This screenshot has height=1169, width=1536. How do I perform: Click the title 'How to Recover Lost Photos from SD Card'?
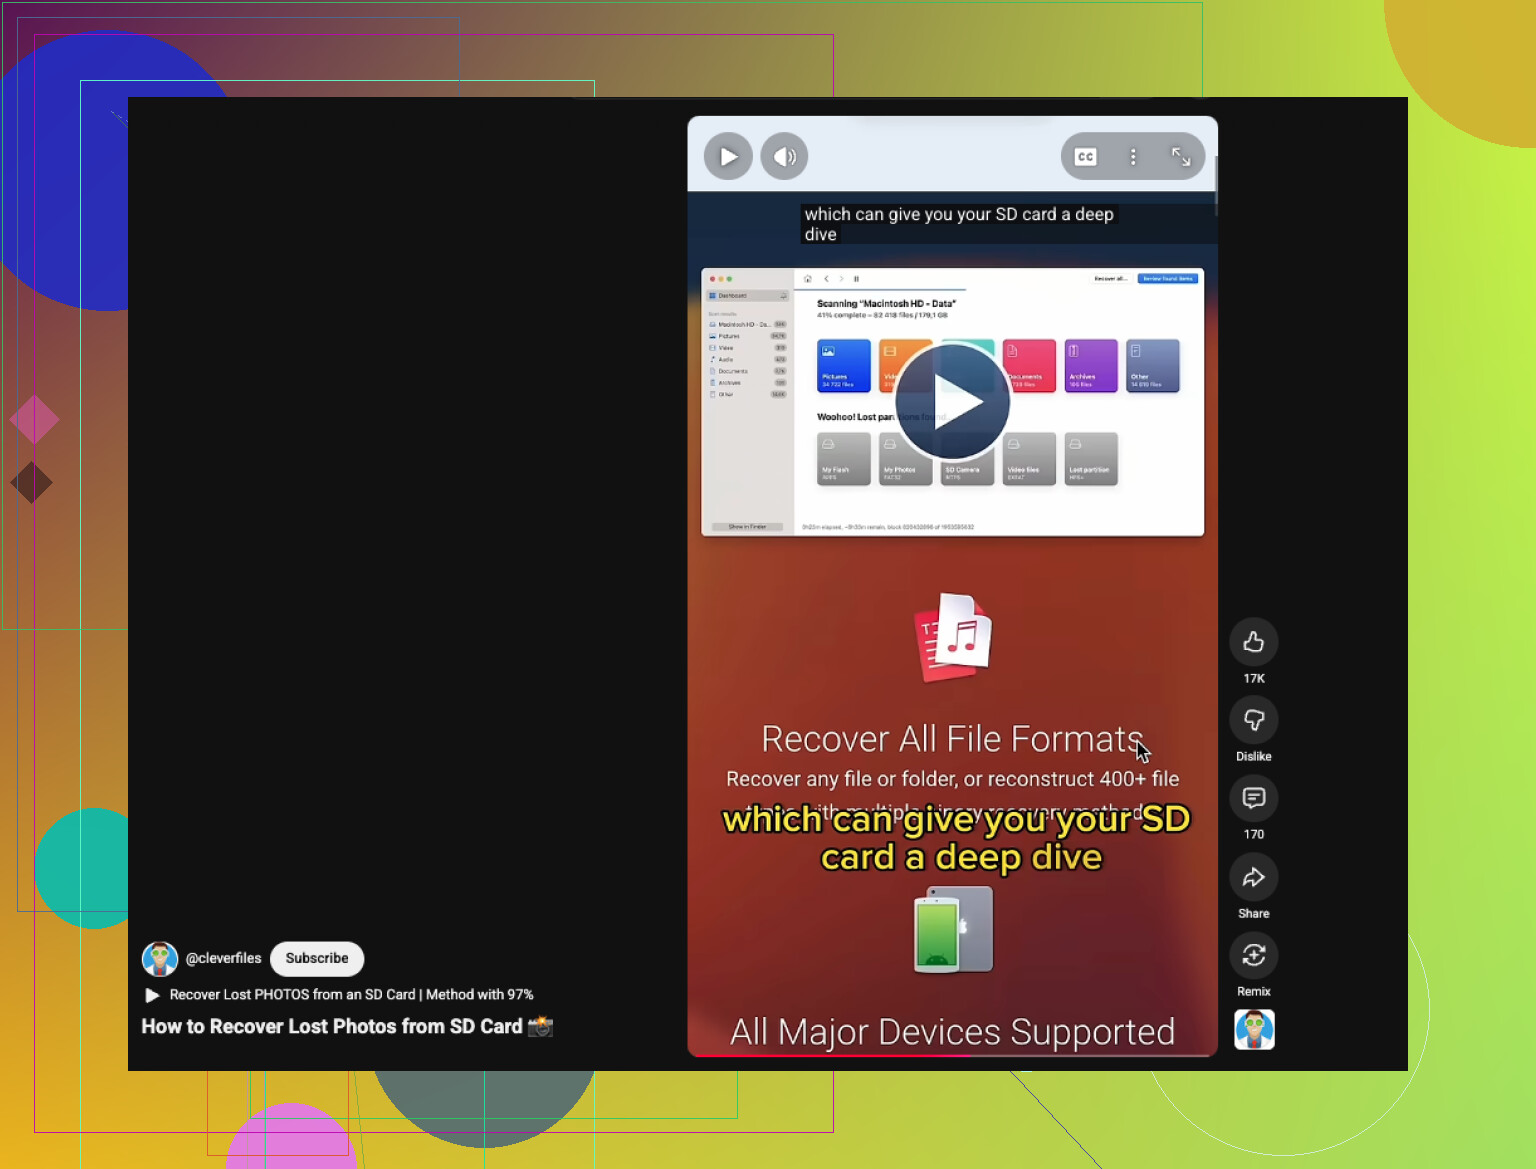(x=347, y=1027)
